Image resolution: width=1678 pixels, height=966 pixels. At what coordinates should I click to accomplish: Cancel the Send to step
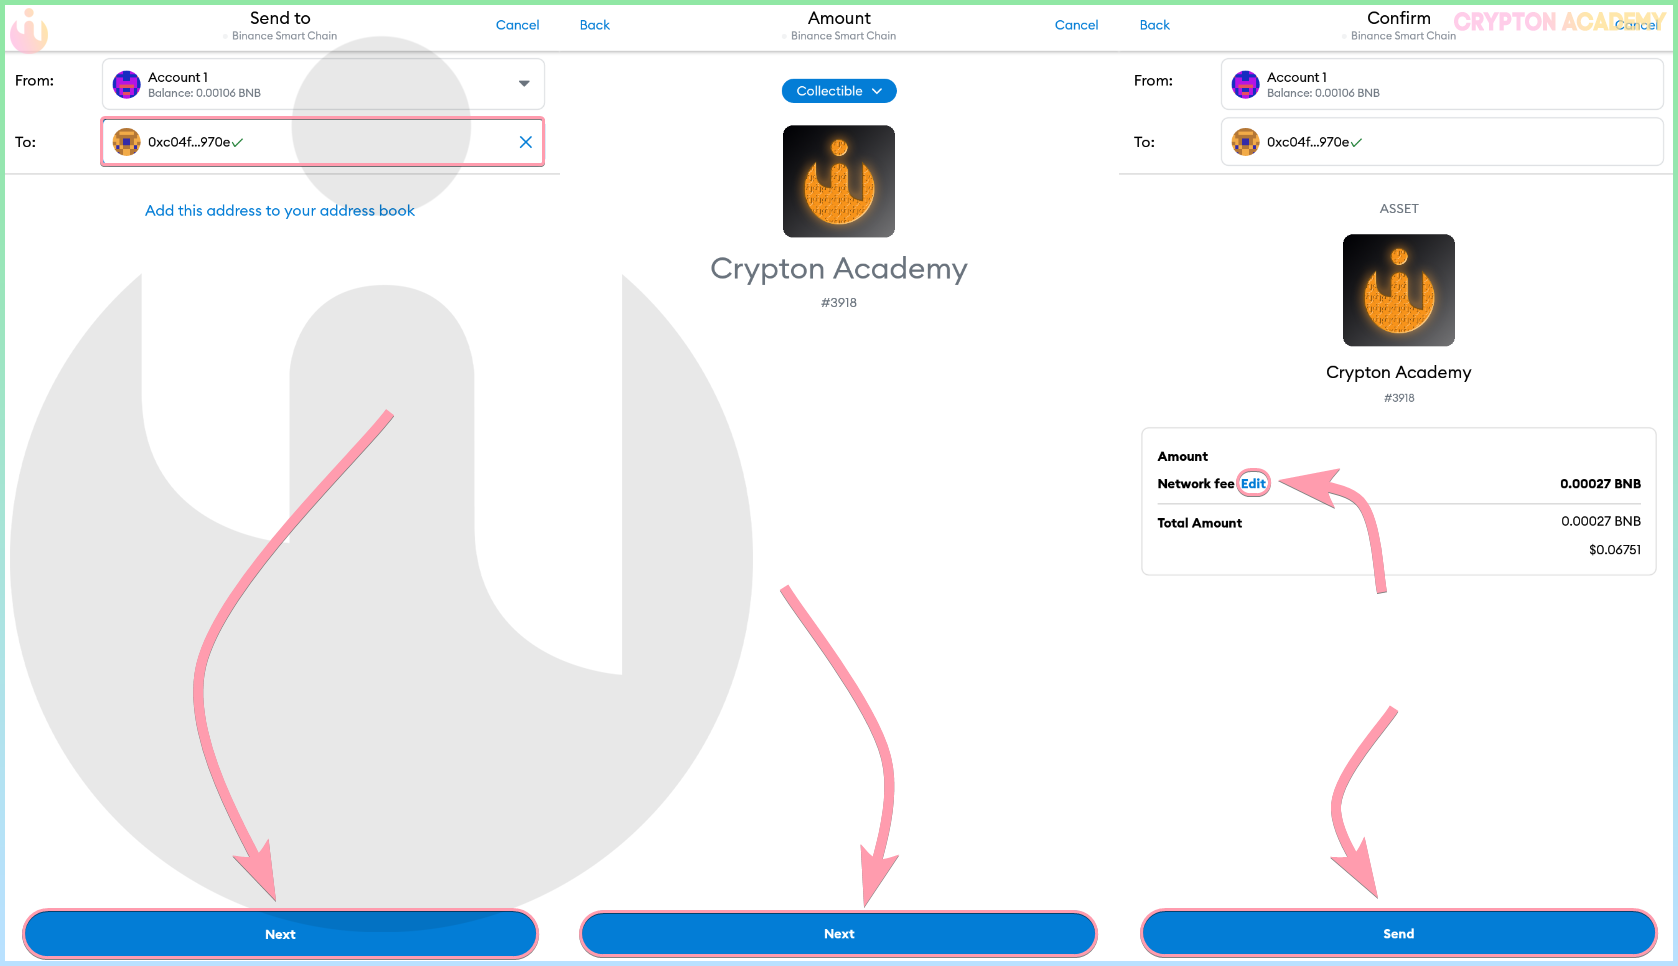pyautogui.click(x=517, y=25)
